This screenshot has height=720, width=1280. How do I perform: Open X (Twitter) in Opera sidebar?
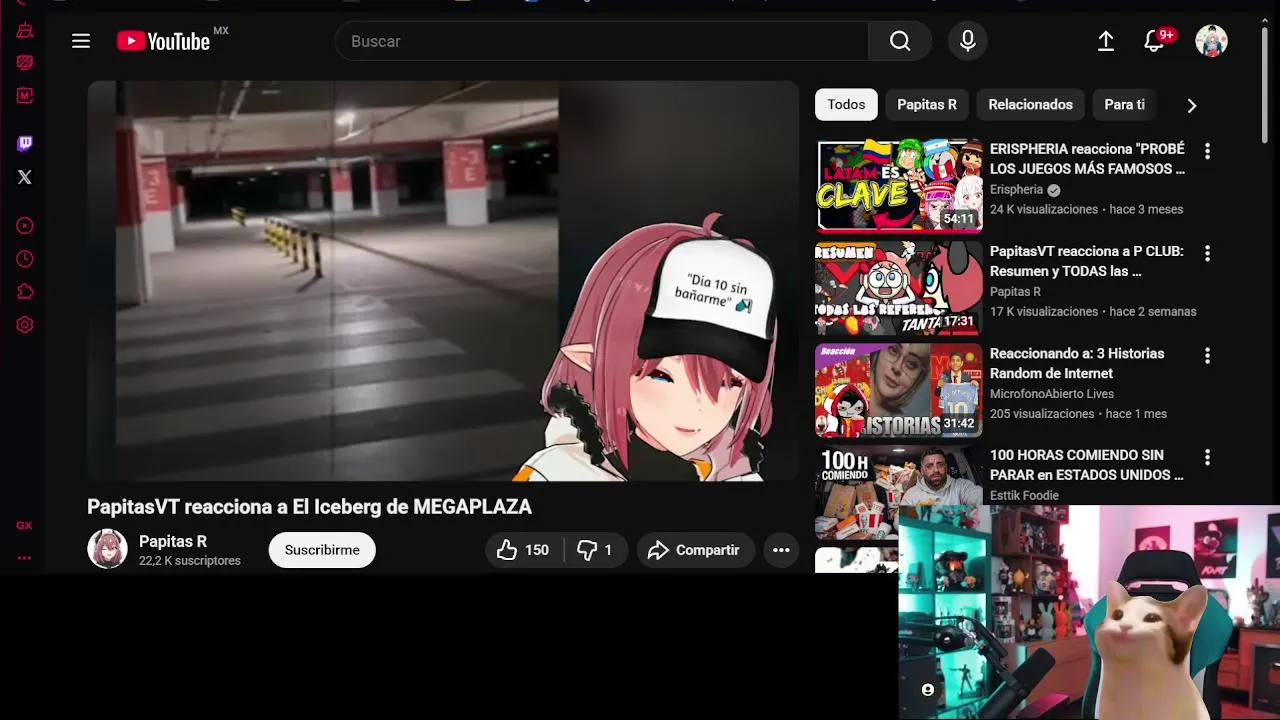(x=25, y=177)
